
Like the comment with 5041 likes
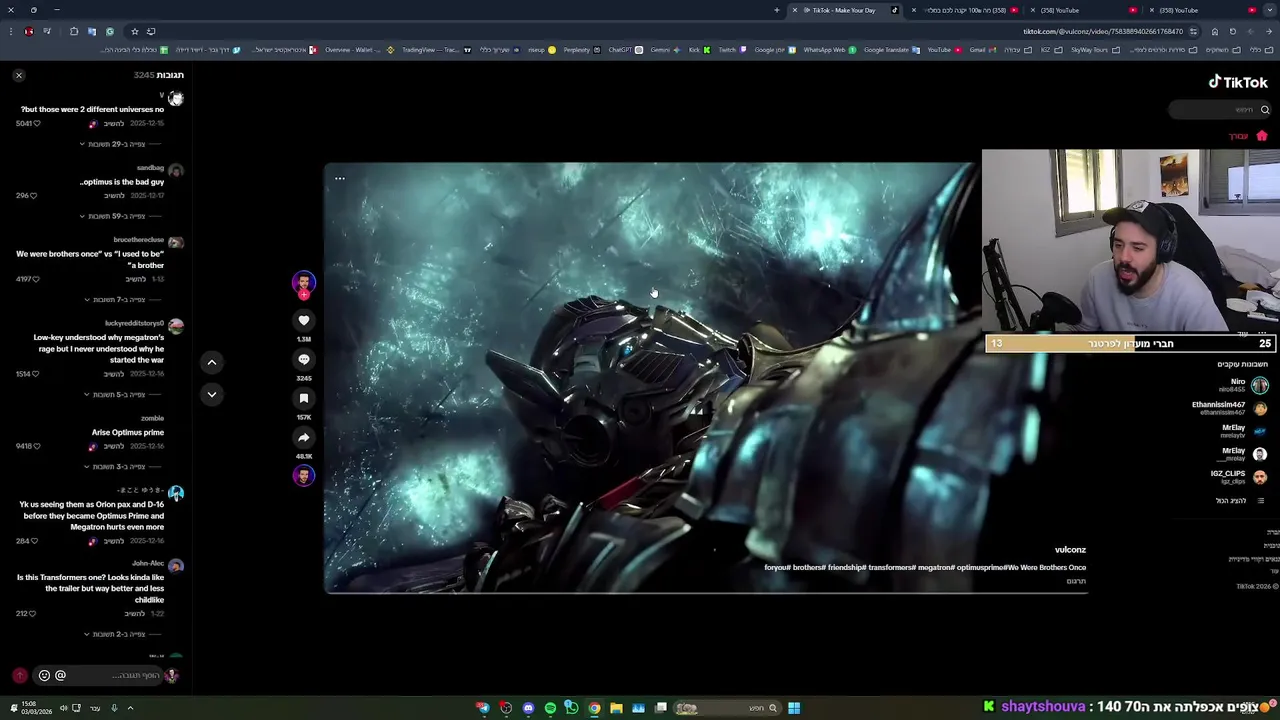[37, 124]
